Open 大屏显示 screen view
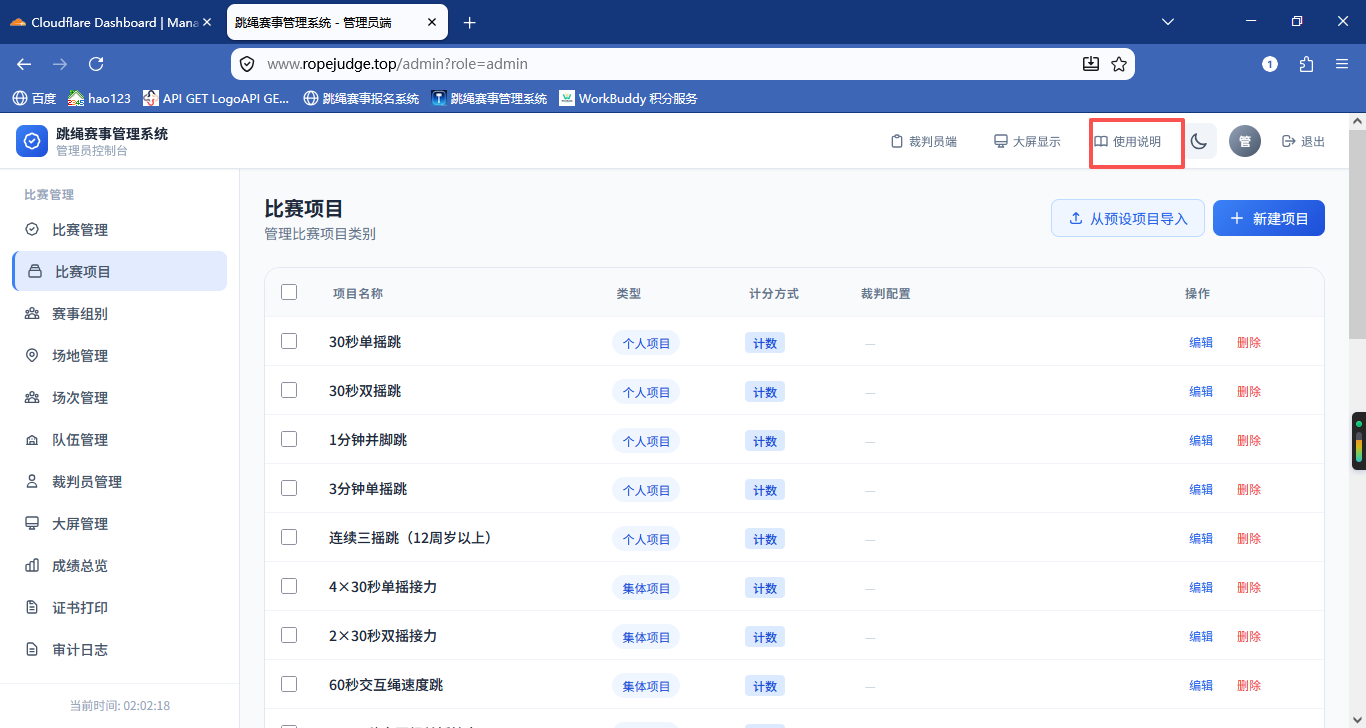The width and height of the screenshot is (1366, 728). pyautogui.click(x=1027, y=142)
